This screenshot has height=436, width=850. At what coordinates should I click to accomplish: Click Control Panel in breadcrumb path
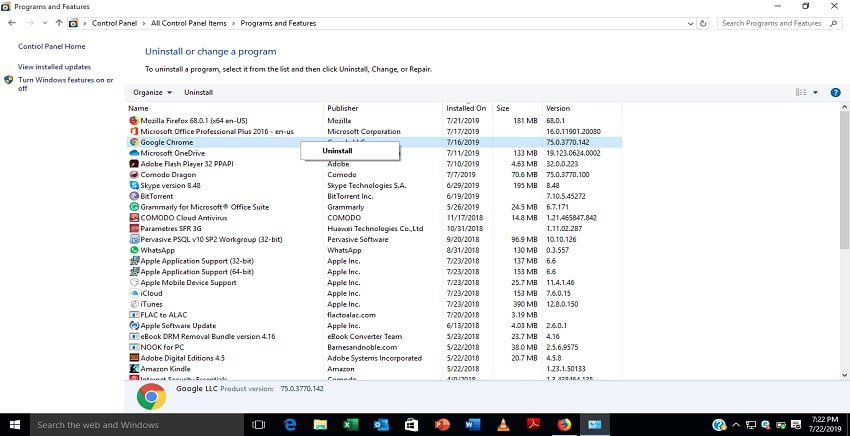point(114,23)
